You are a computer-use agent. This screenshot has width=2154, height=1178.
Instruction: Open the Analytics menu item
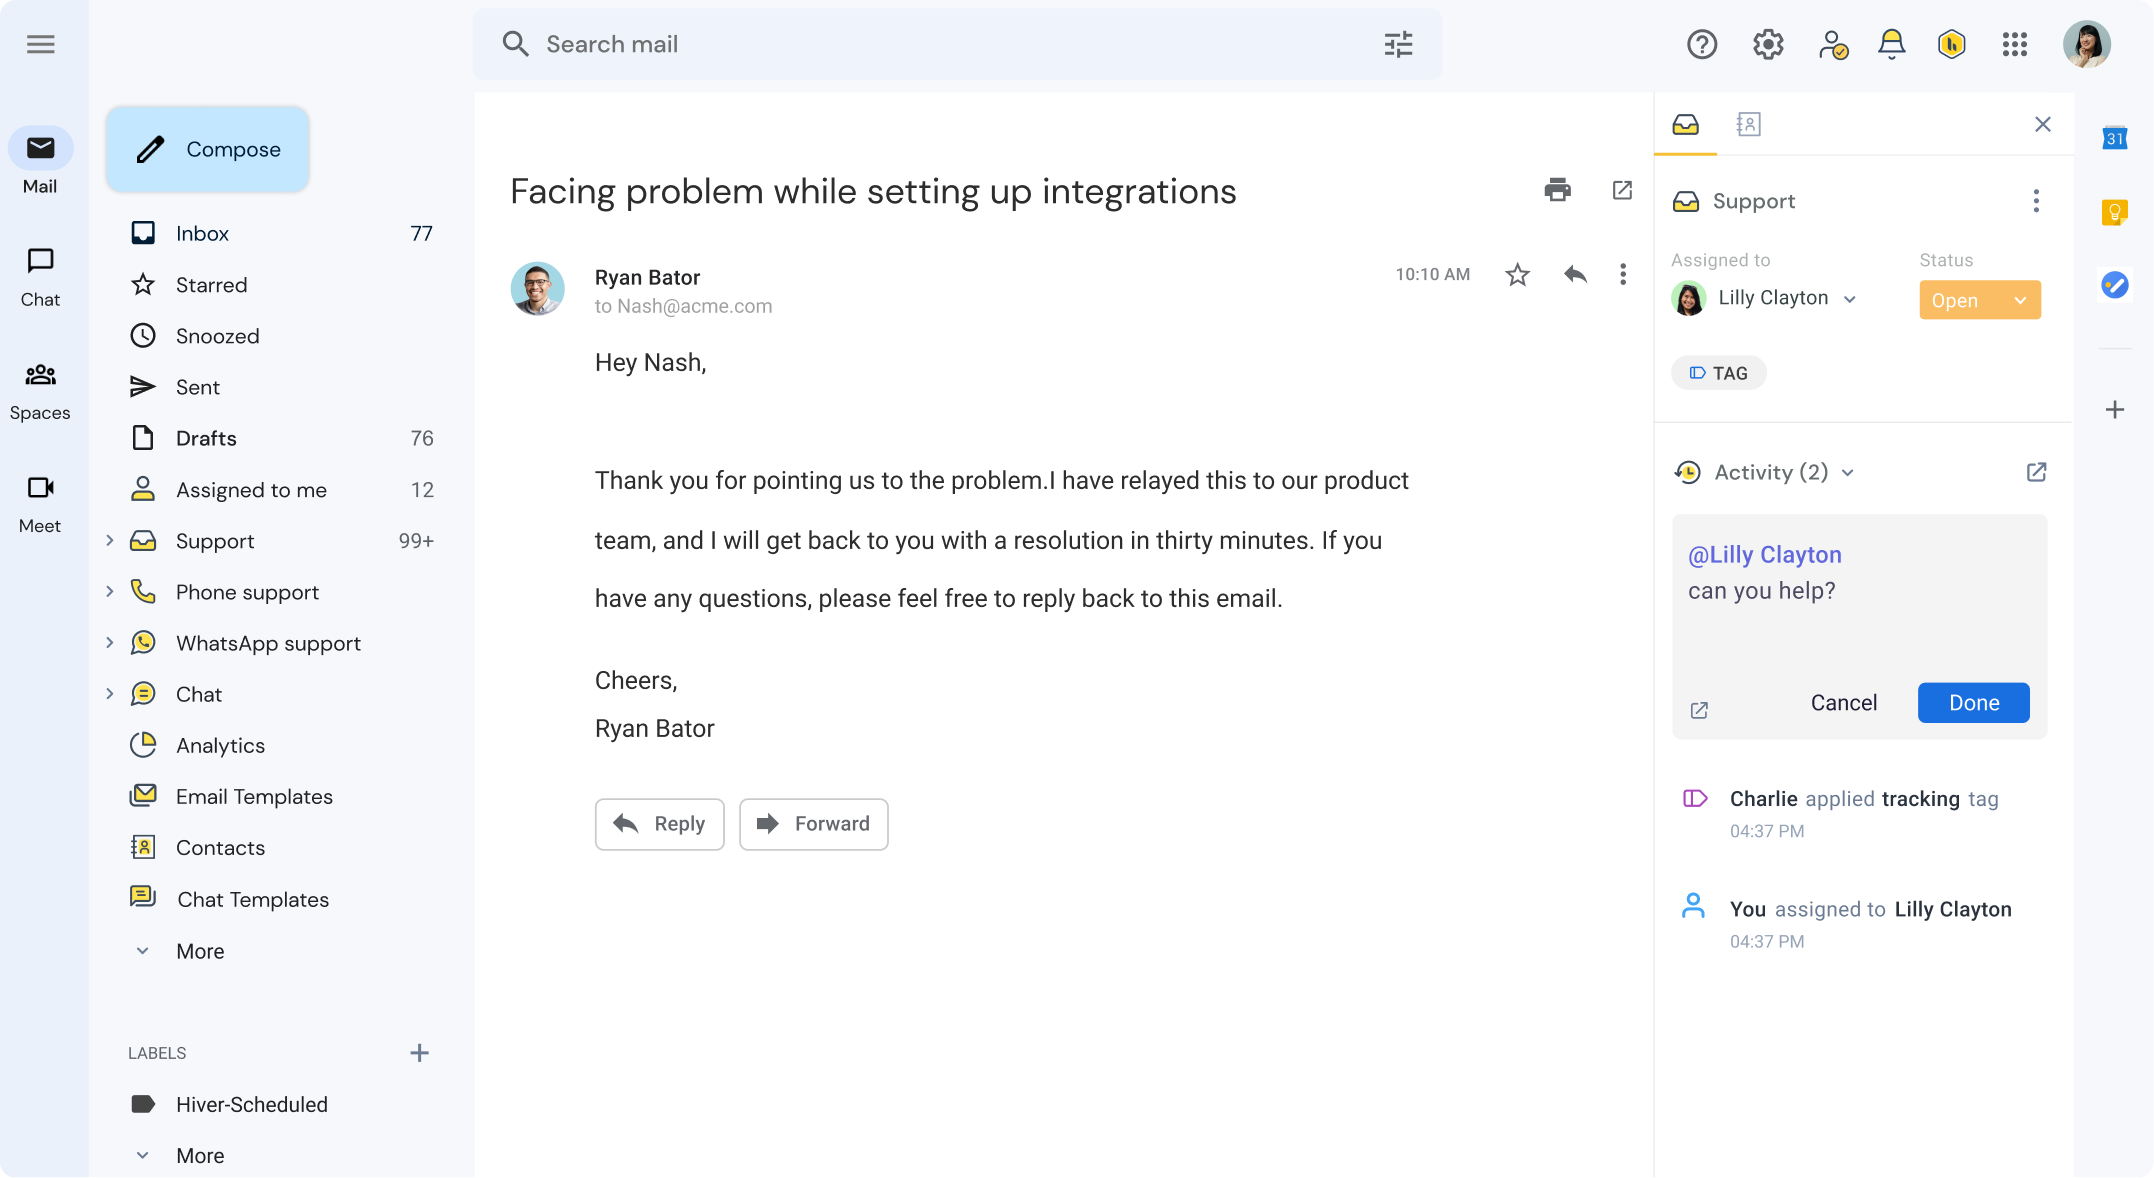coord(220,745)
